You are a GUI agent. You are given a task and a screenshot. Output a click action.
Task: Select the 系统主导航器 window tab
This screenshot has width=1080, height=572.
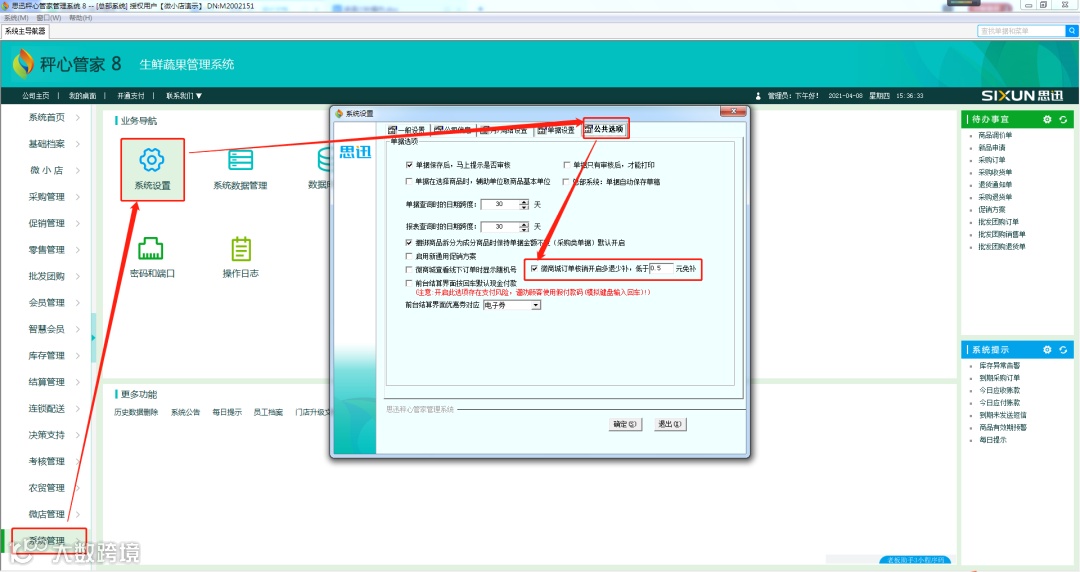tap(25, 31)
